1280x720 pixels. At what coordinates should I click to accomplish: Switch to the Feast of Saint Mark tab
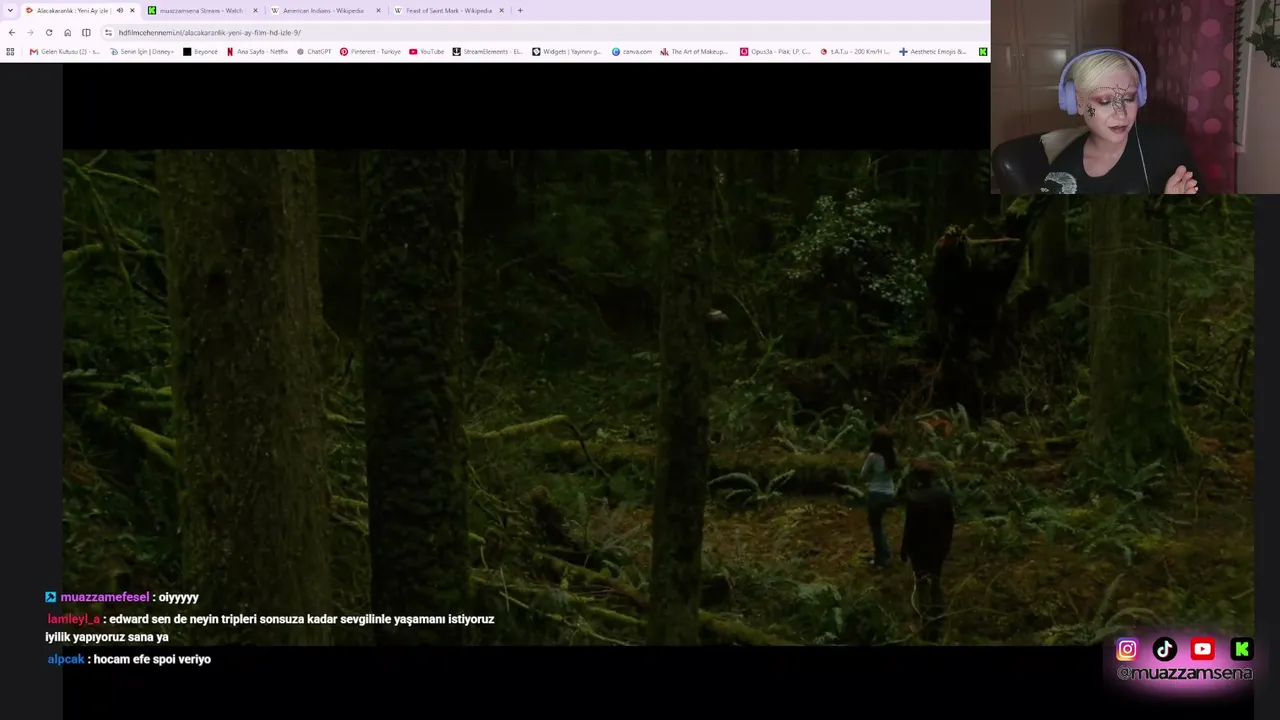(x=449, y=11)
